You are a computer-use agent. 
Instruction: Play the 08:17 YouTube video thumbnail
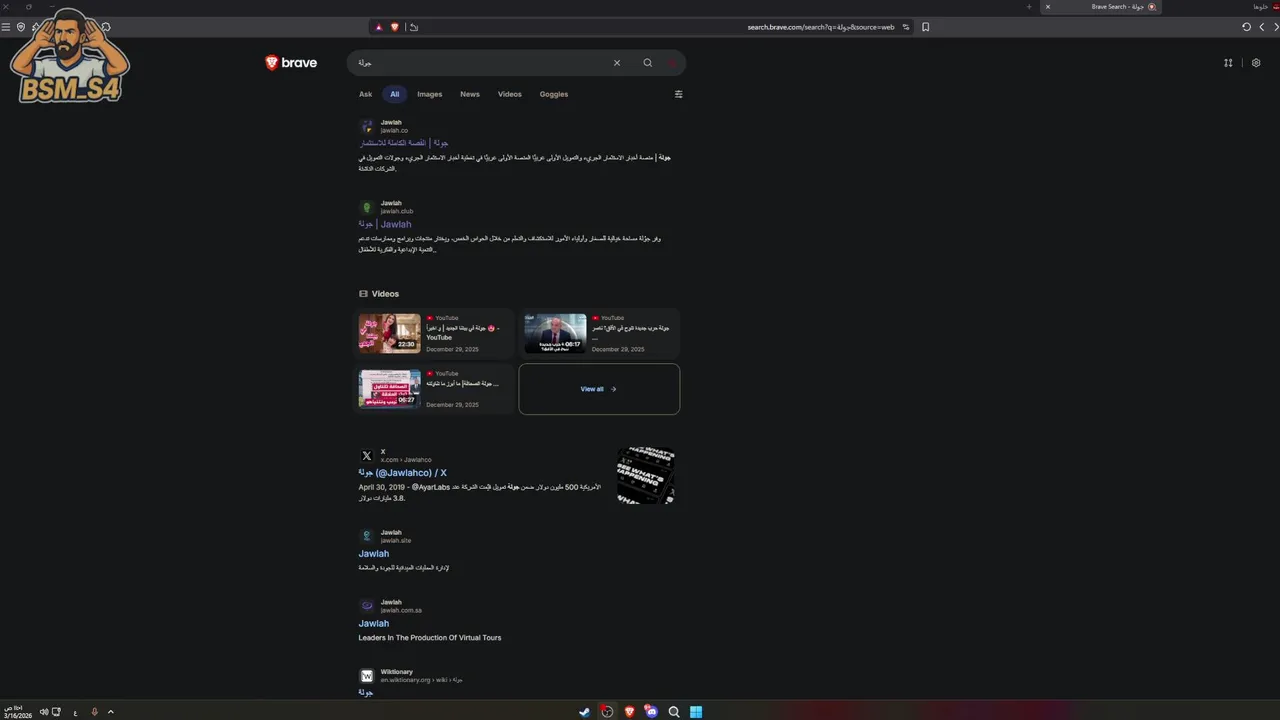click(x=556, y=333)
